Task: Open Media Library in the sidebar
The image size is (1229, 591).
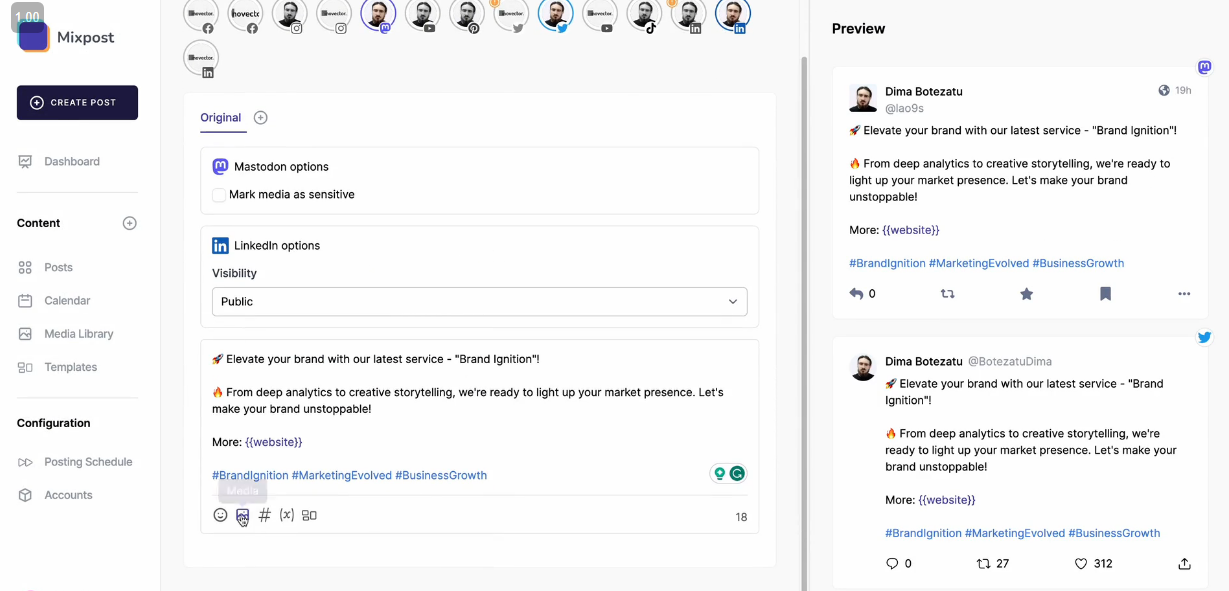Action: (78, 334)
